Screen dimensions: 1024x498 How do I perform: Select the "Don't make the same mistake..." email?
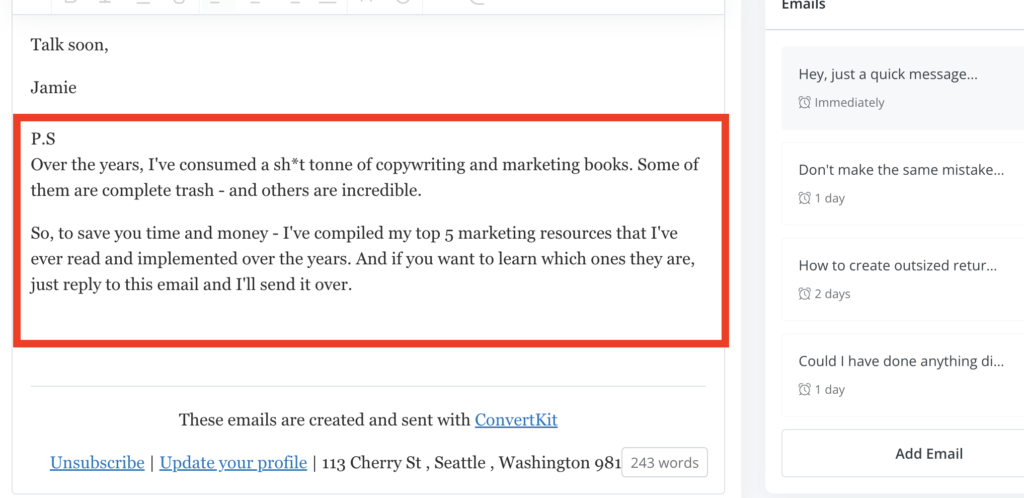[901, 170]
